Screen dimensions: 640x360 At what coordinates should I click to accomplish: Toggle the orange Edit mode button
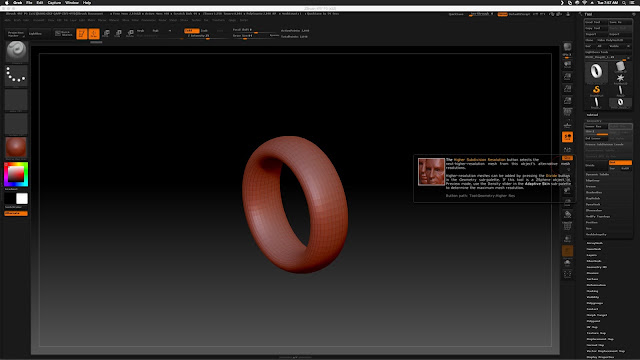tap(82, 33)
